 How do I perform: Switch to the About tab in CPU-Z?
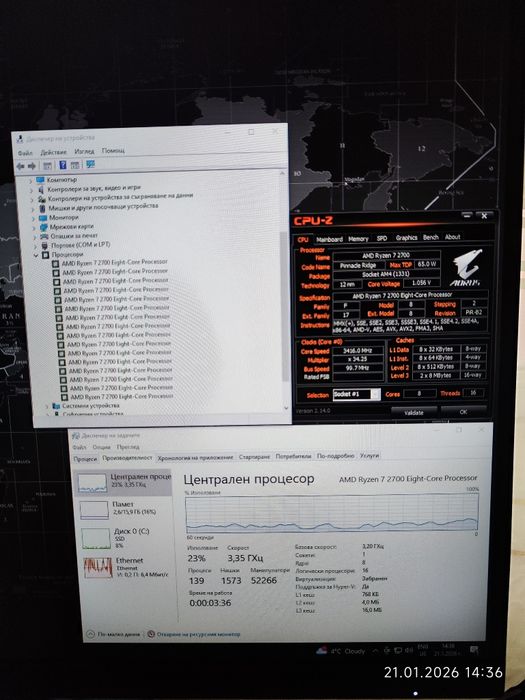click(x=452, y=237)
